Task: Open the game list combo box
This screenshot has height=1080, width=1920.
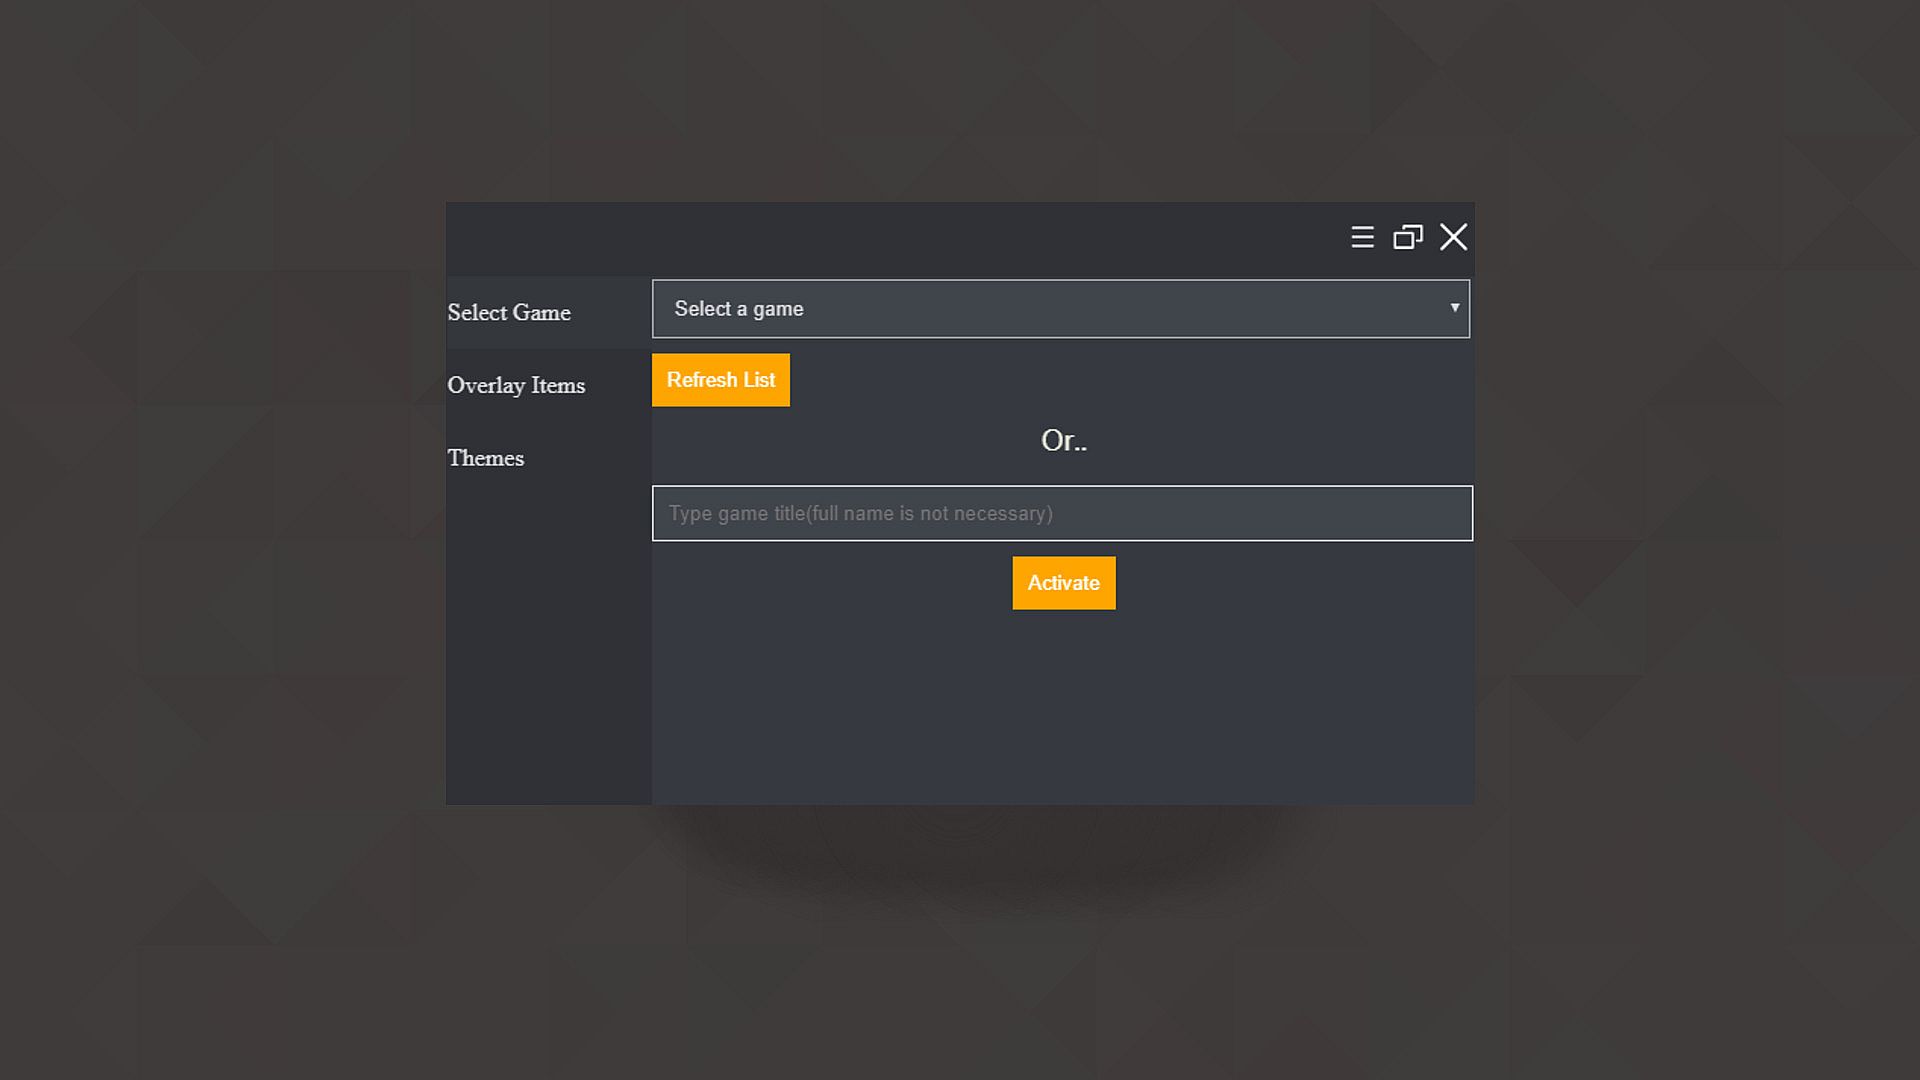Action: (x=1000, y=309)
